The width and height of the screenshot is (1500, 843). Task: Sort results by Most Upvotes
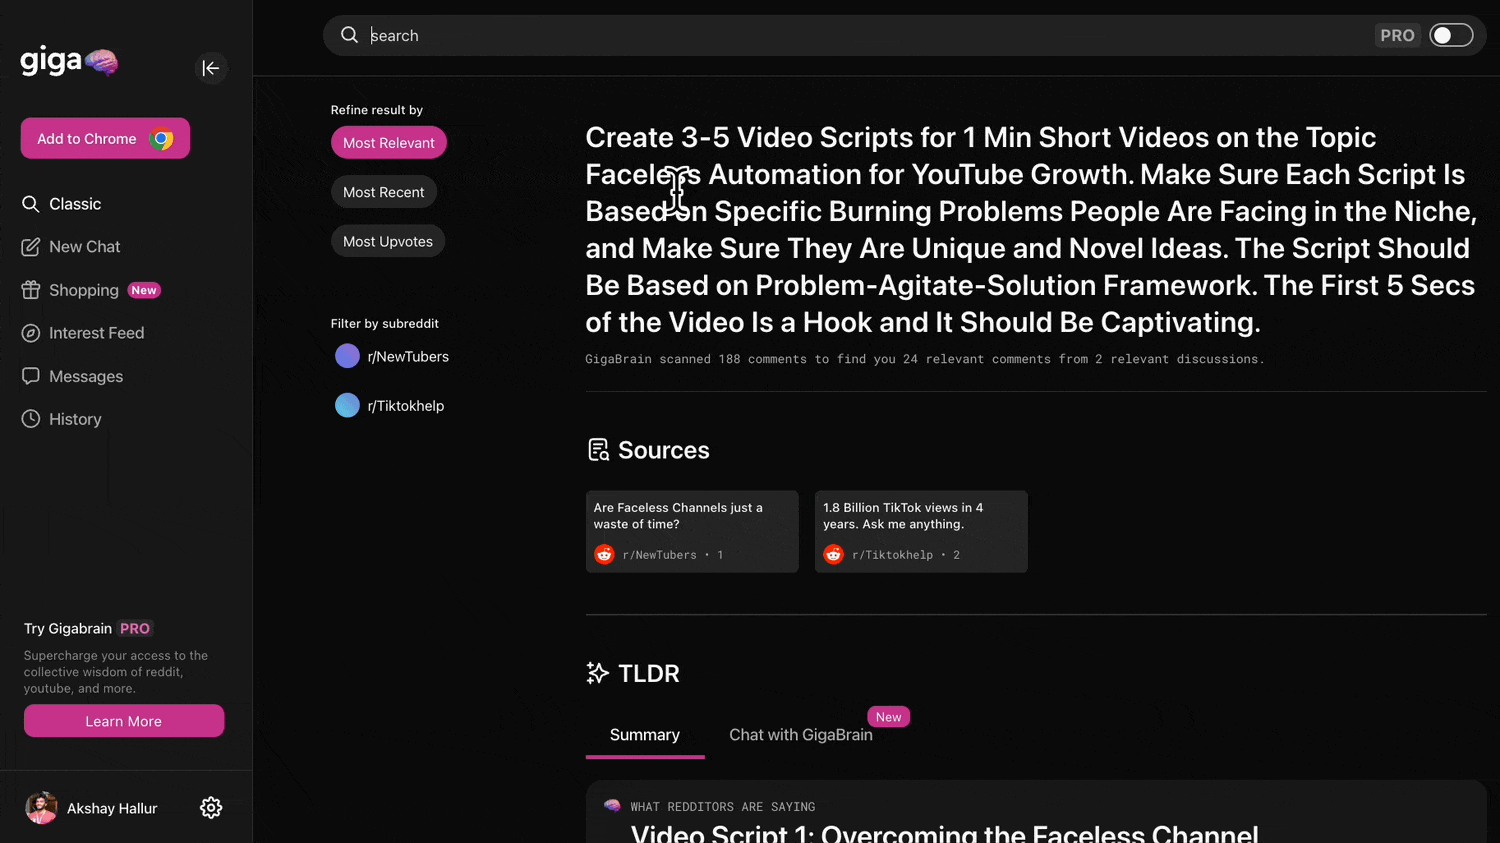(x=388, y=241)
